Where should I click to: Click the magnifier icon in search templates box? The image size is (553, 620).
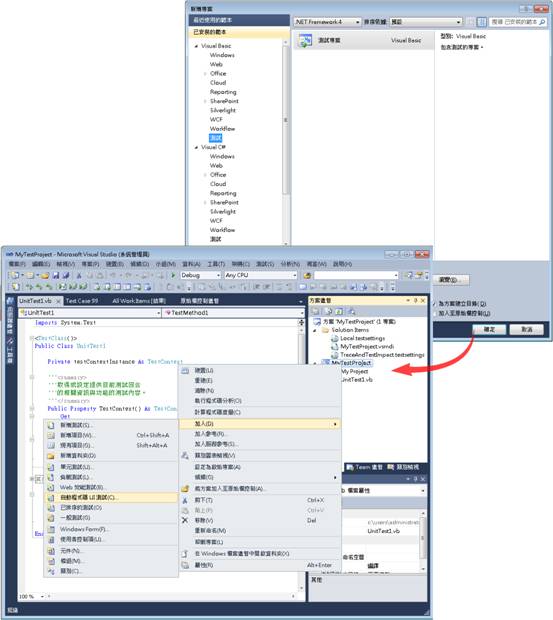coord(542,22)
